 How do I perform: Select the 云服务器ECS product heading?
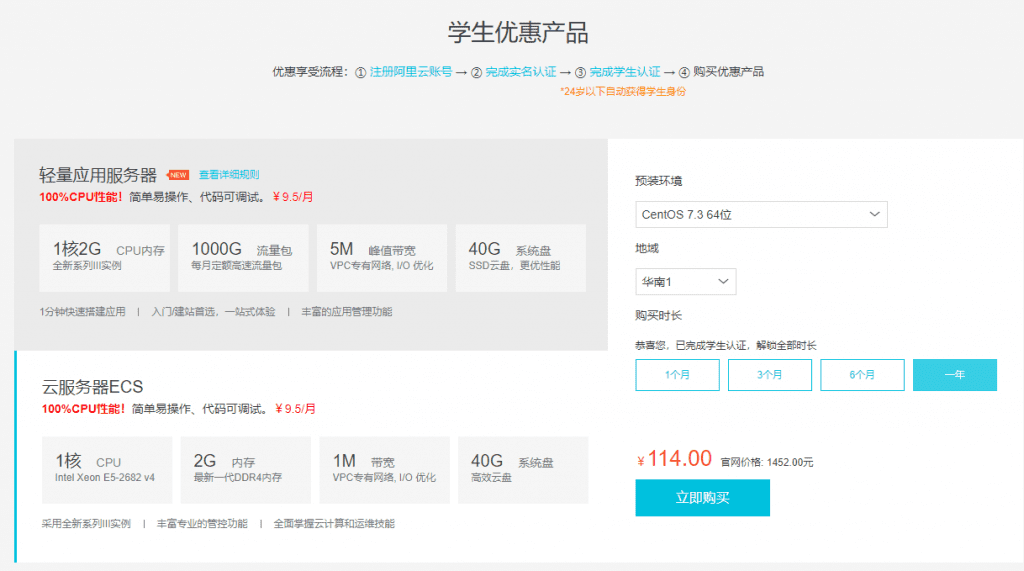[x=92, y=387]
